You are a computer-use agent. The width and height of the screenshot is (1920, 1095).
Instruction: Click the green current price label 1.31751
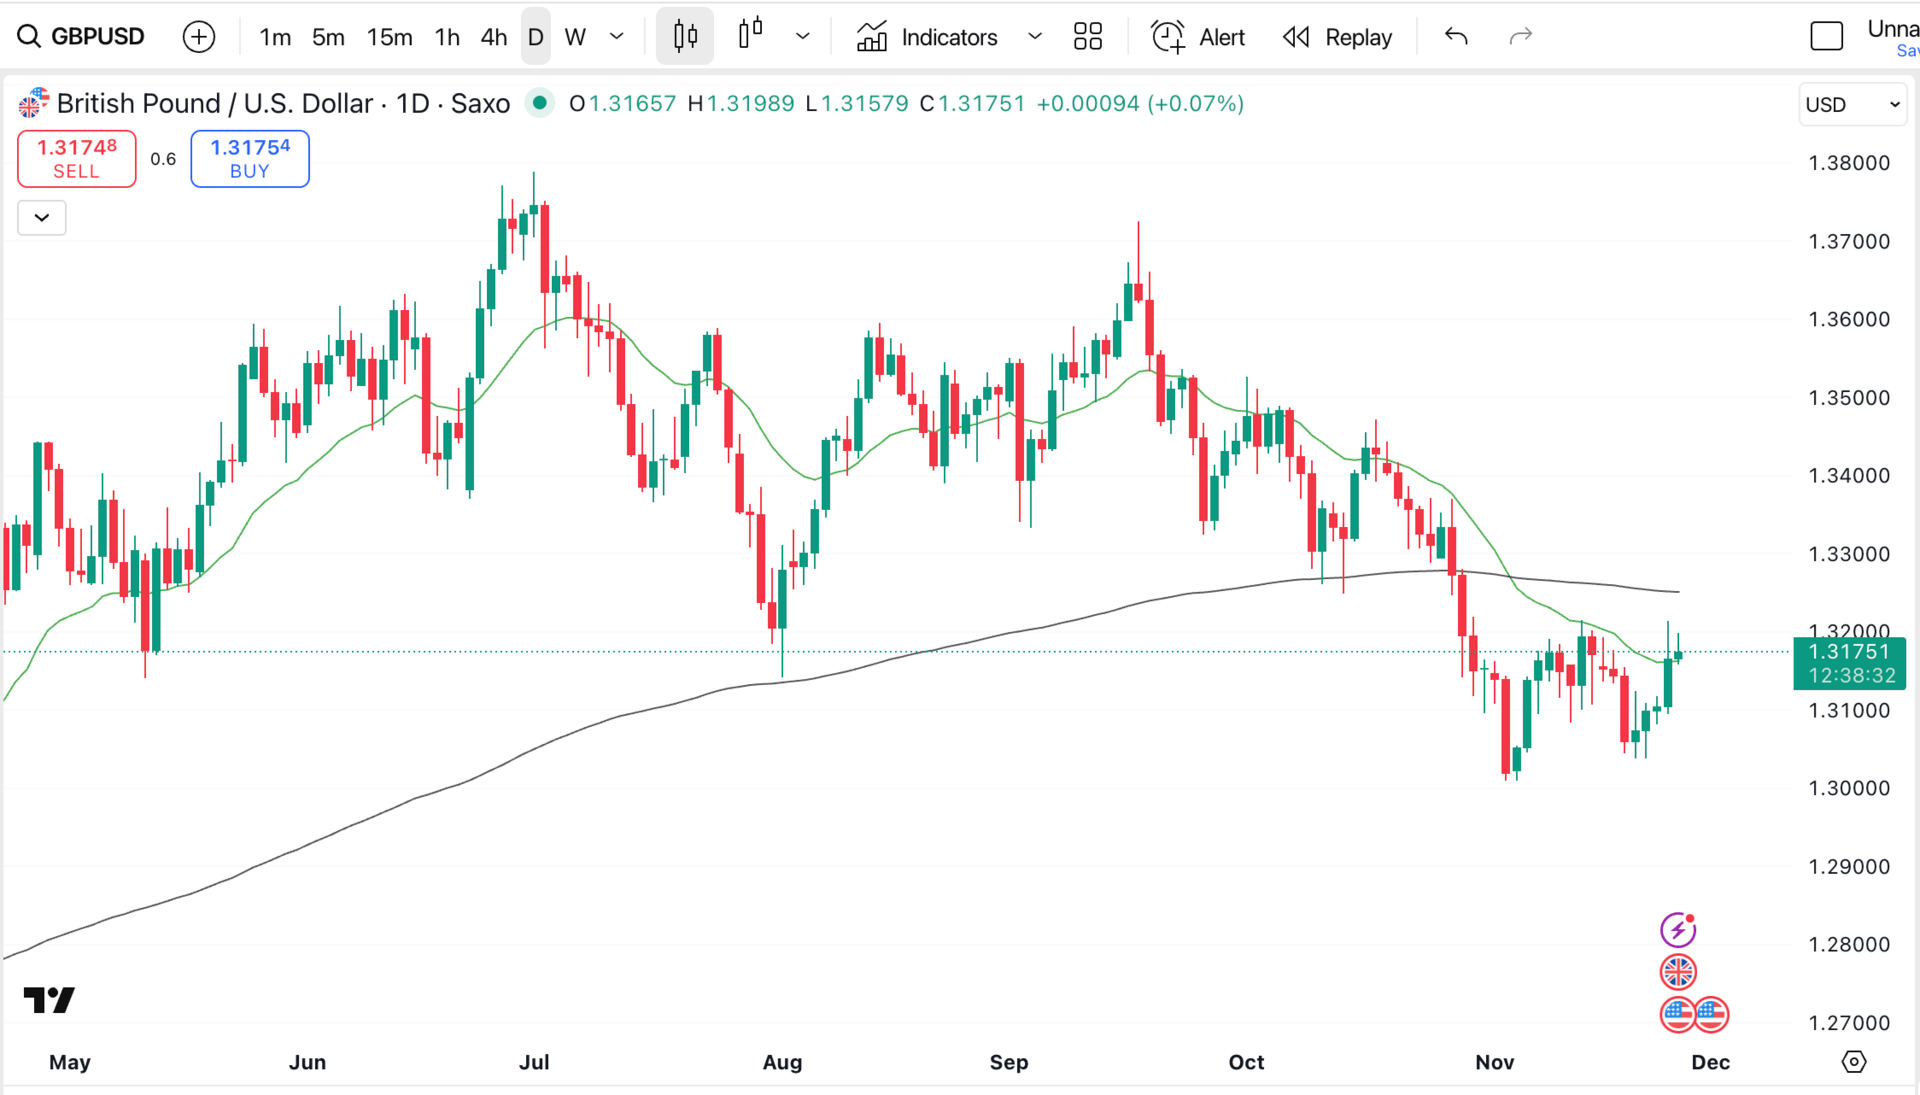(1849, 652)
